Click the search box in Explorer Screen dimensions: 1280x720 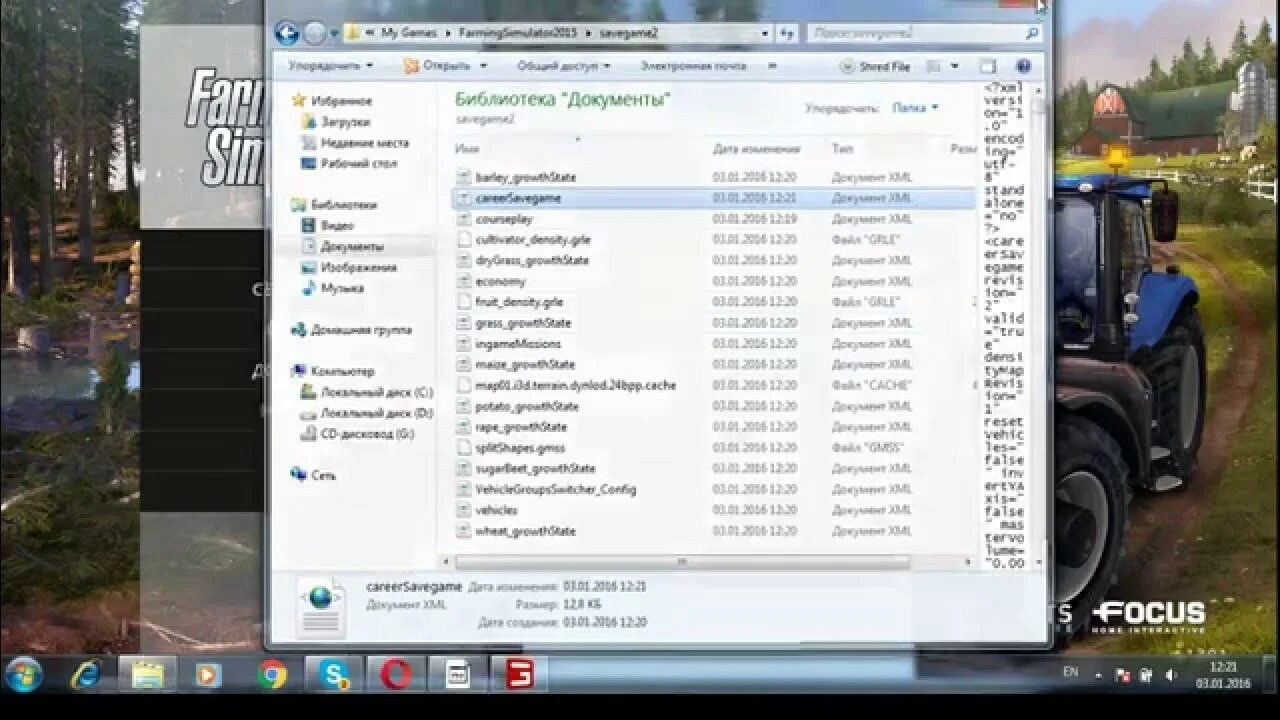(924, 33)
